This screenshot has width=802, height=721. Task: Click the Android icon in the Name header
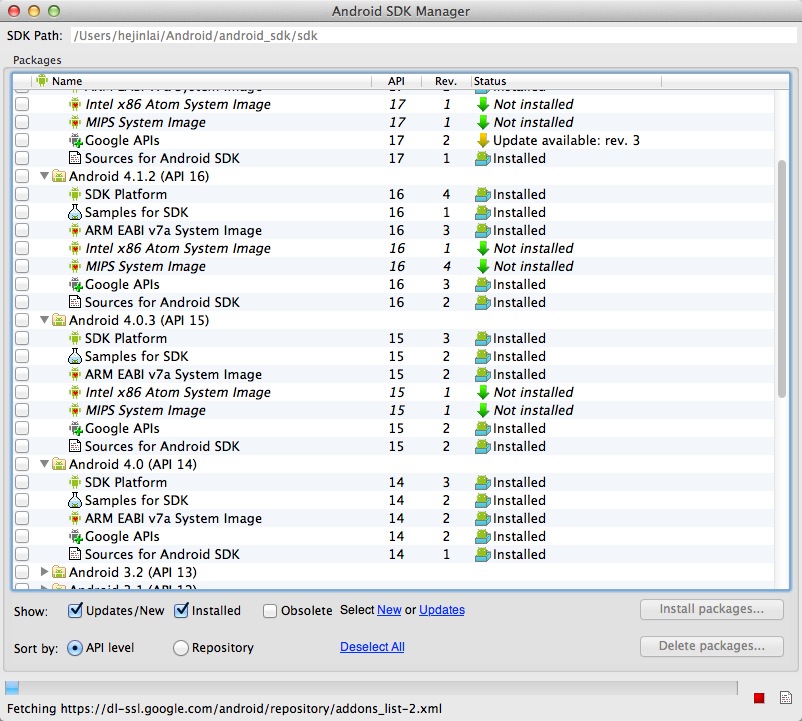(42, 81)
